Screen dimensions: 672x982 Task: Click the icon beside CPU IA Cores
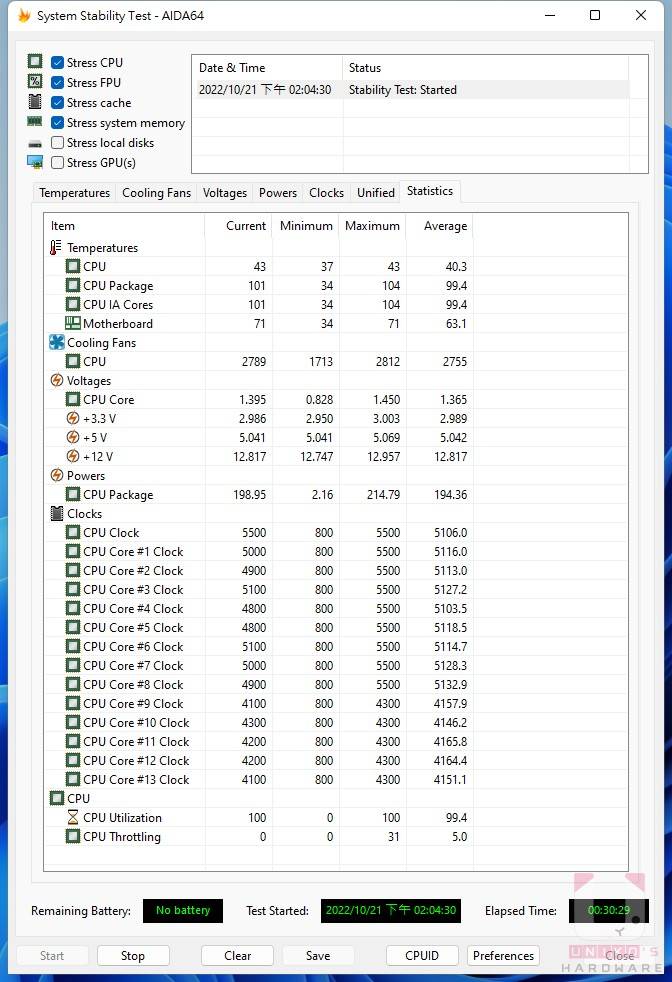73,304
